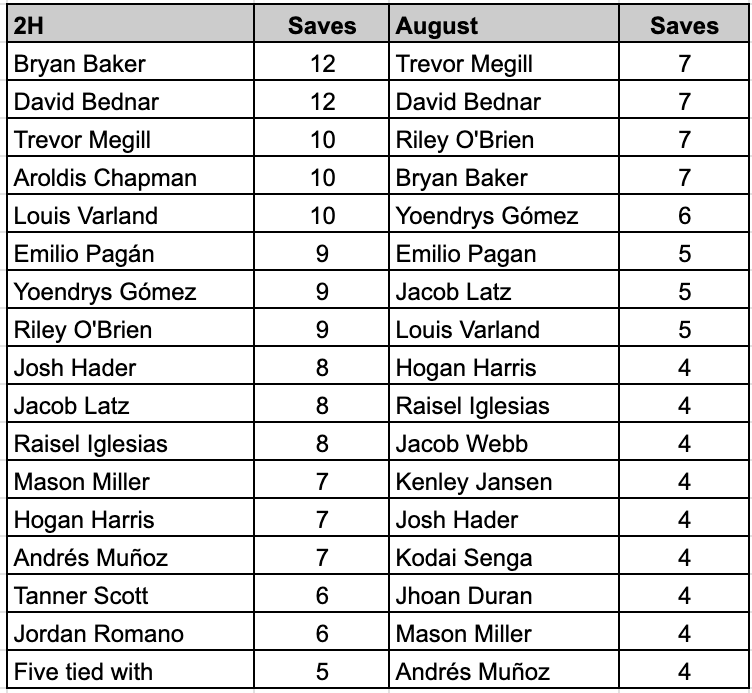The image size is (752, 693).
Task: Select the Jacob Webb cell
Action: (x=504, y=442)
